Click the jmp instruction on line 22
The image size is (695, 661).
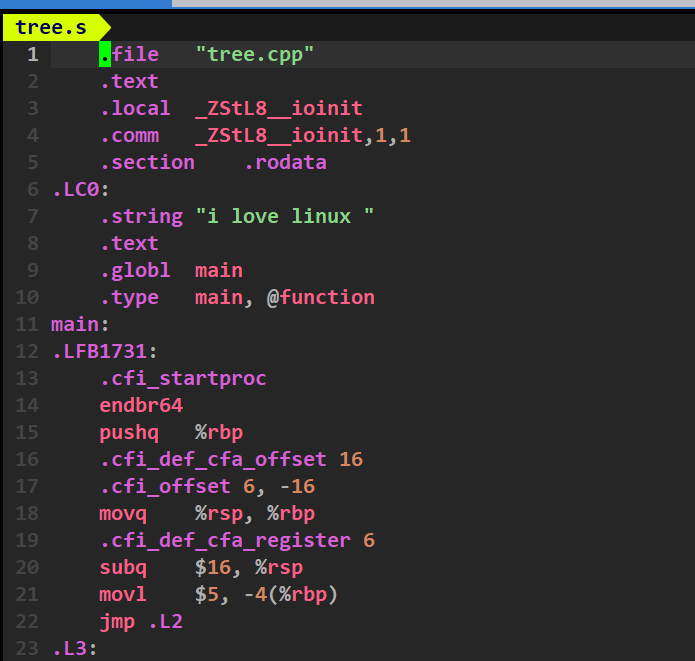(117, 622)
